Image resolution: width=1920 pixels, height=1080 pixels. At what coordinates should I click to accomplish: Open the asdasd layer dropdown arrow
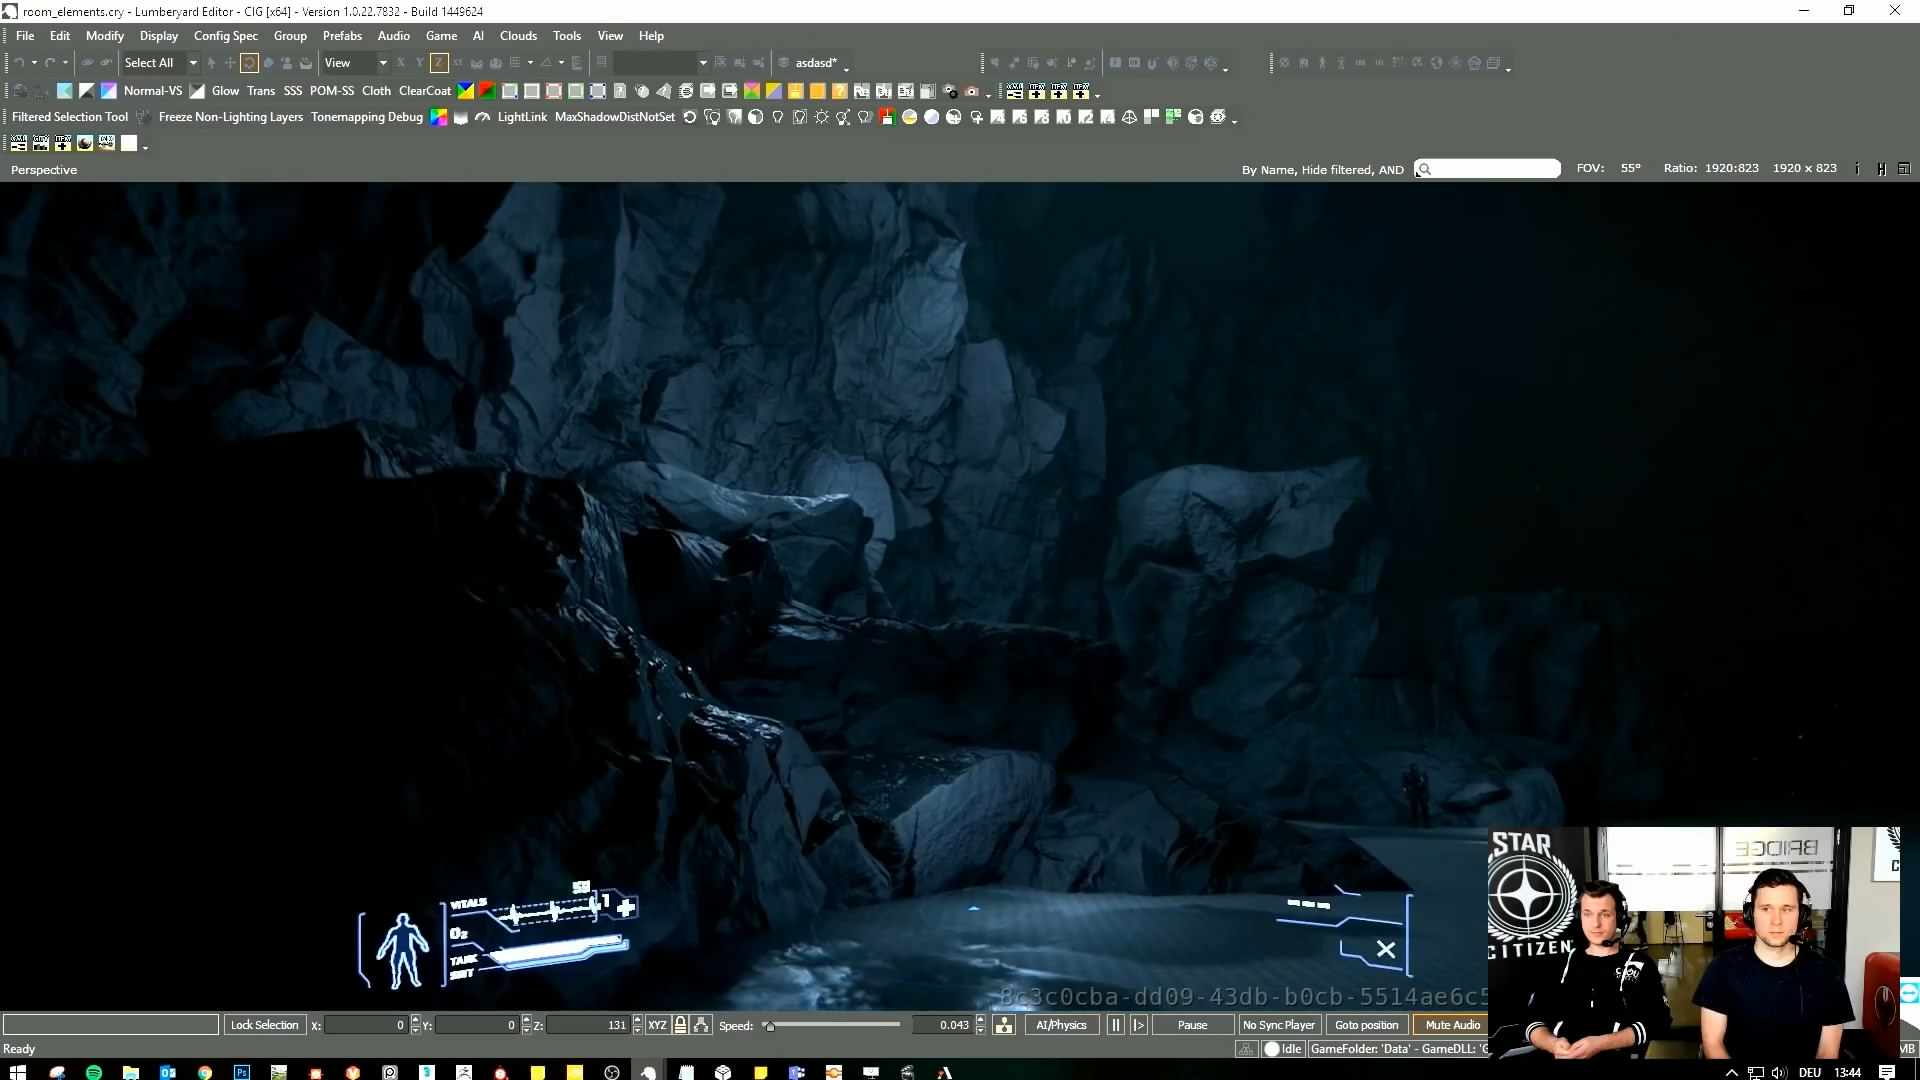point(847,67)
